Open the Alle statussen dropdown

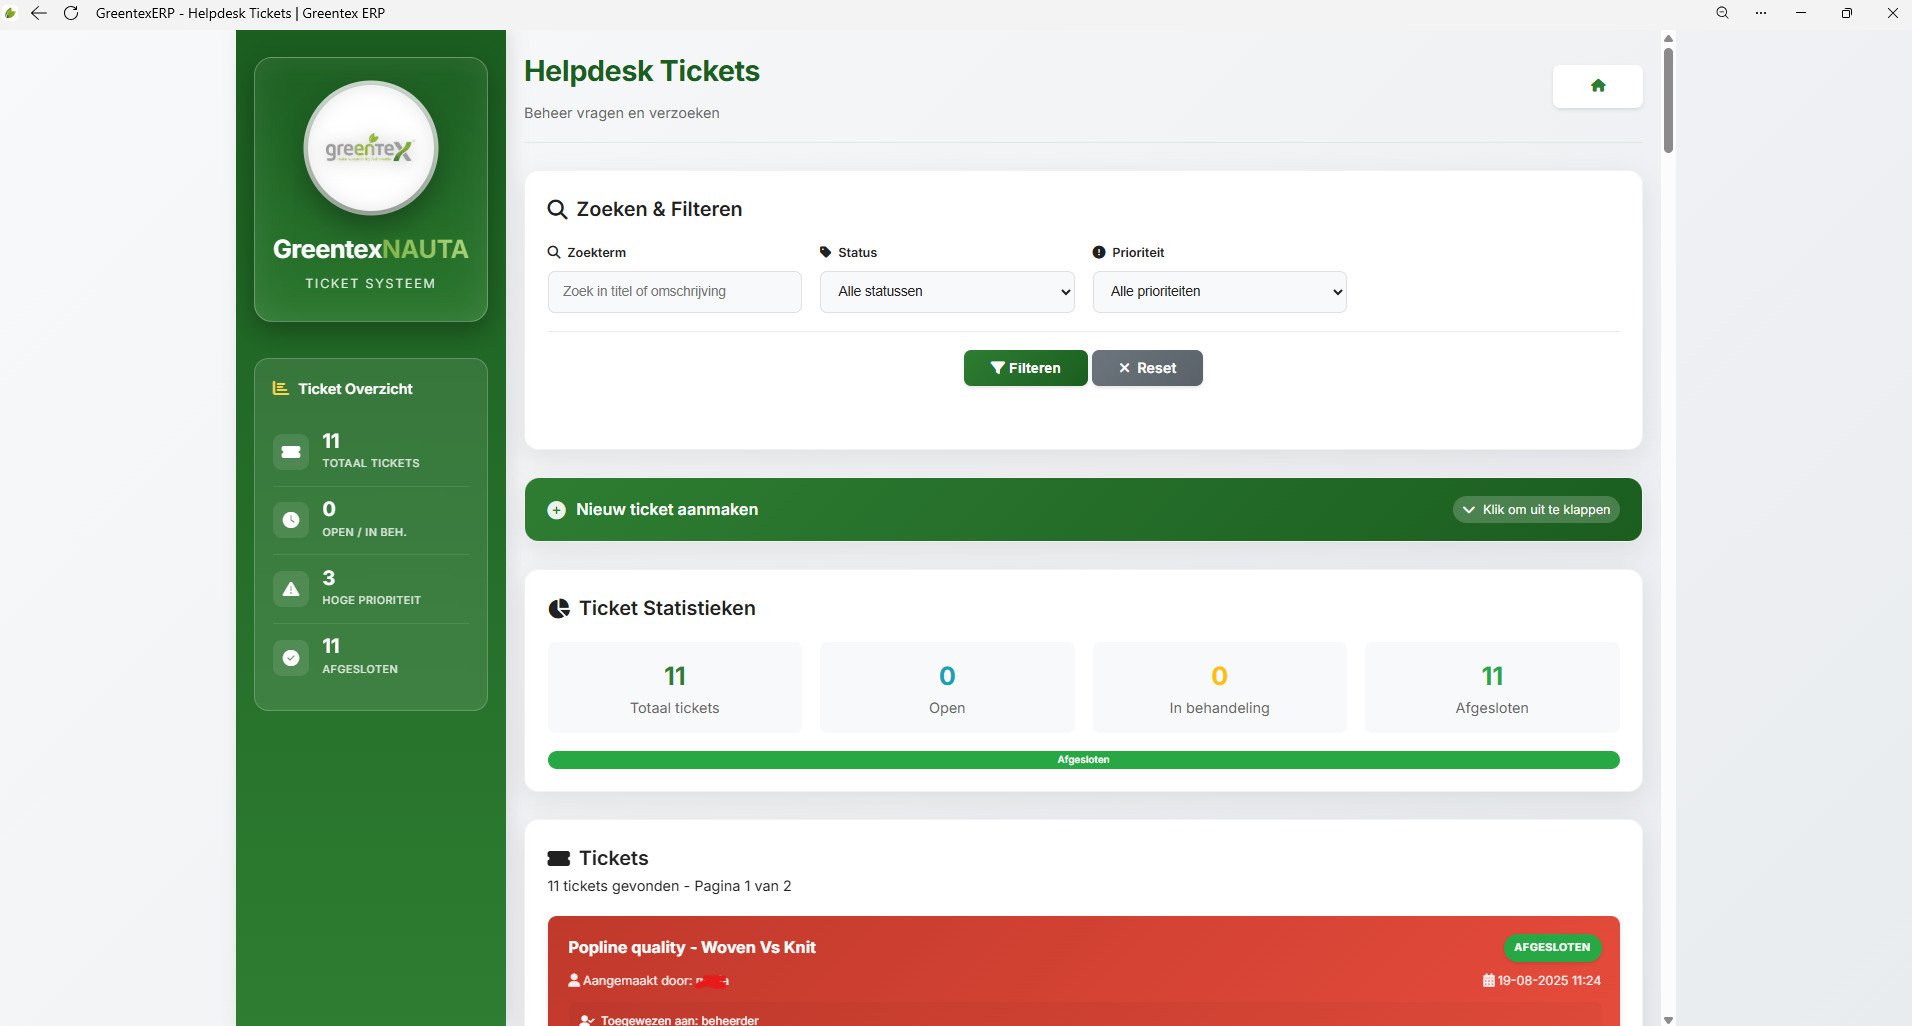point(947,292)
